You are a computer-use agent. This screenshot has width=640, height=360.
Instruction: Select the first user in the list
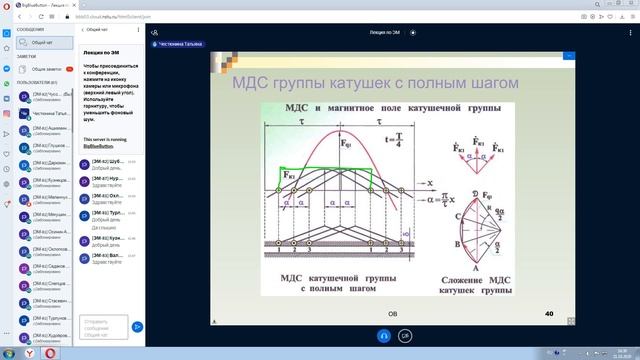coord(44,96)
